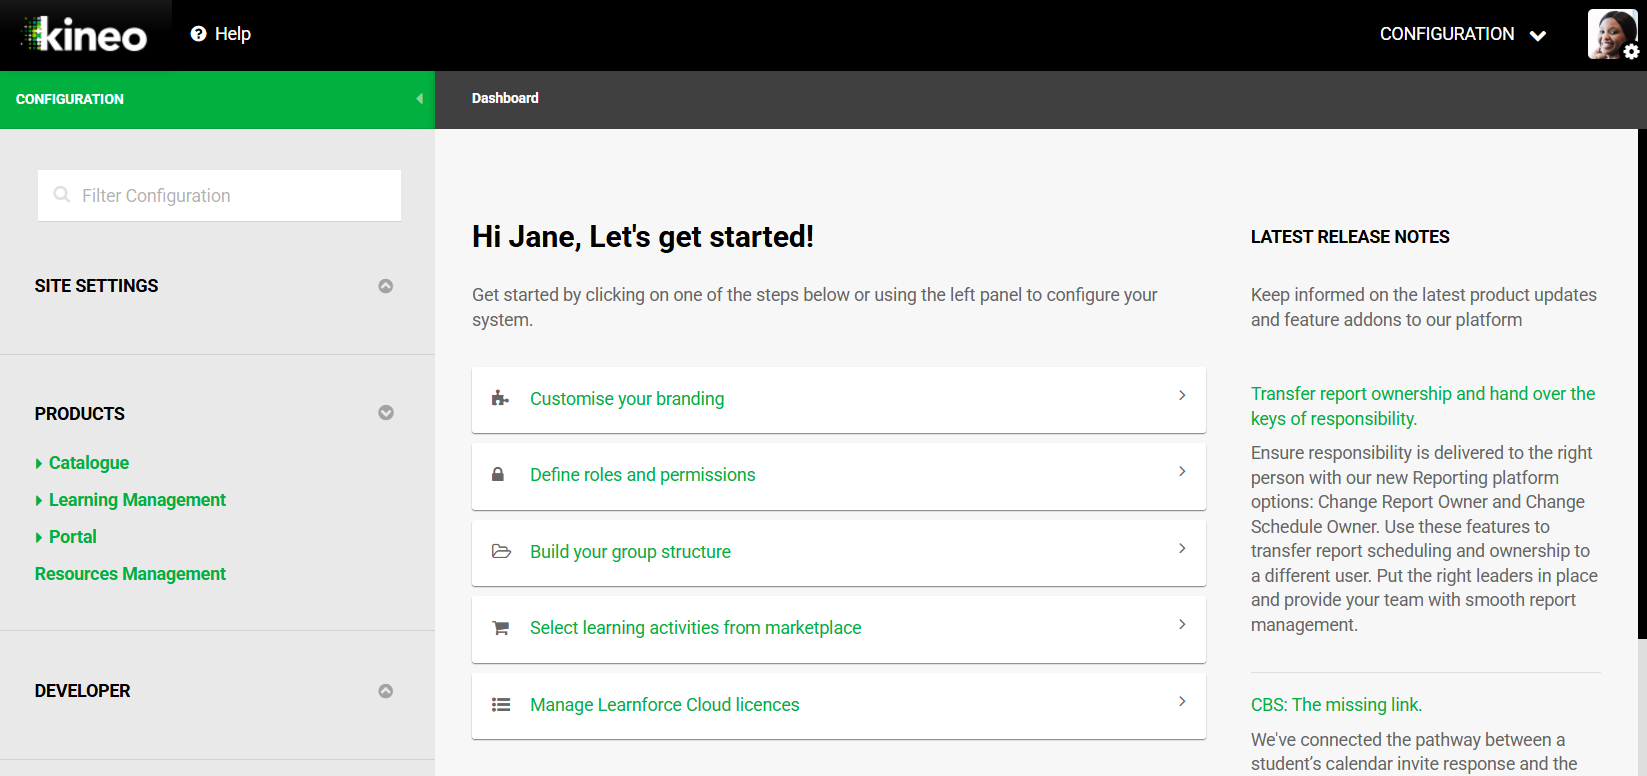Open CBS: The missing link note
Image resolution: width=1647 pixels, height=776 pixels.
1336,705
